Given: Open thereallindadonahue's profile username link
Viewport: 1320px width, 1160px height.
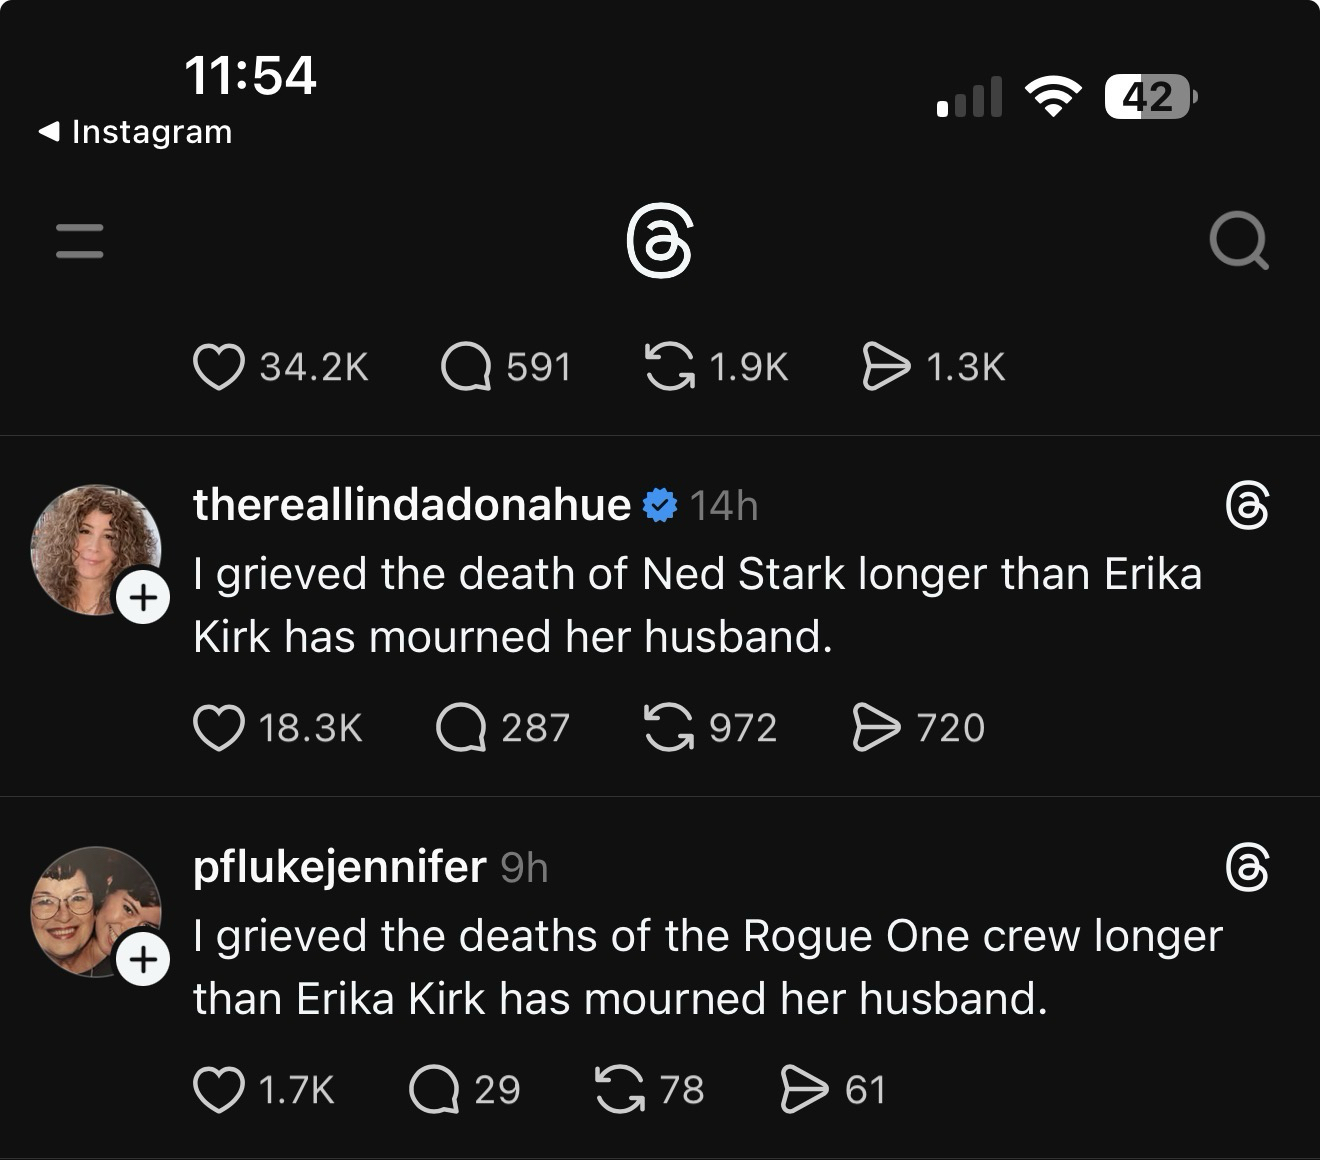Looking at the screenshot, I should (x=411, y=505).
